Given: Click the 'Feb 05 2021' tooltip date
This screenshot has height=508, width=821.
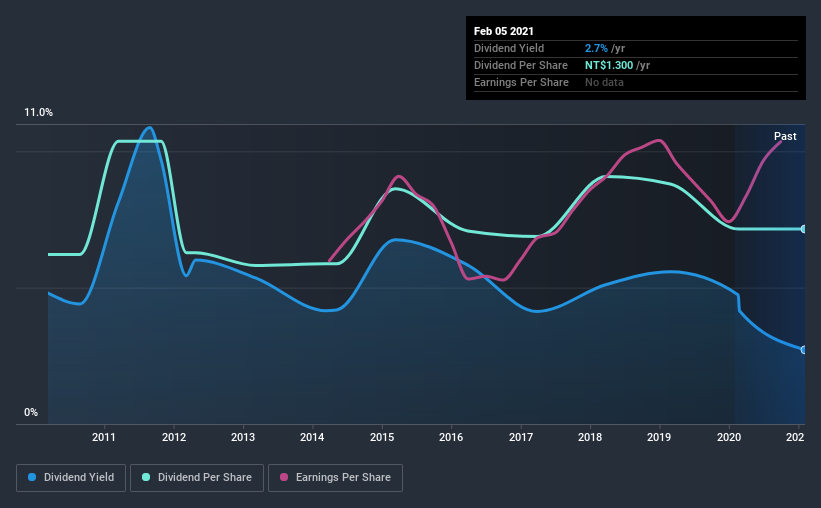Looking at the screenshot, I should (x=504, y=31).
